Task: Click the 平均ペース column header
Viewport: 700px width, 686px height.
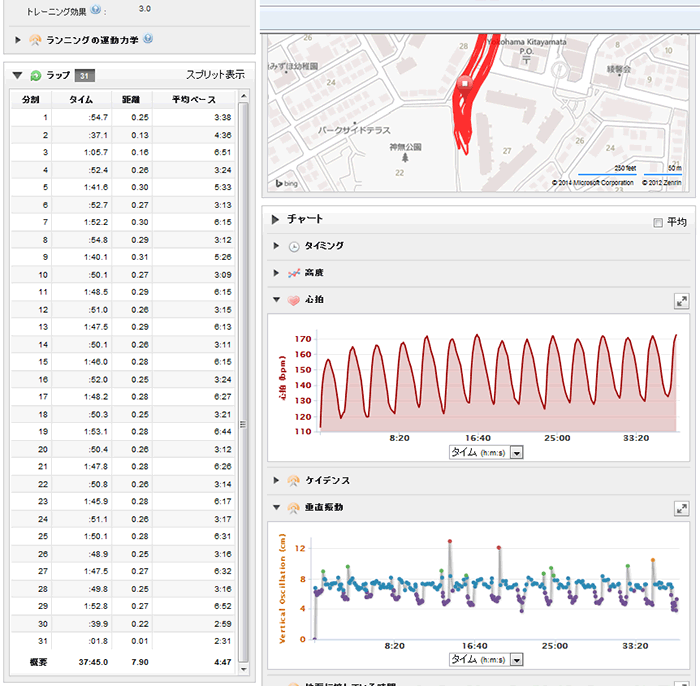Action: [193, 100]
